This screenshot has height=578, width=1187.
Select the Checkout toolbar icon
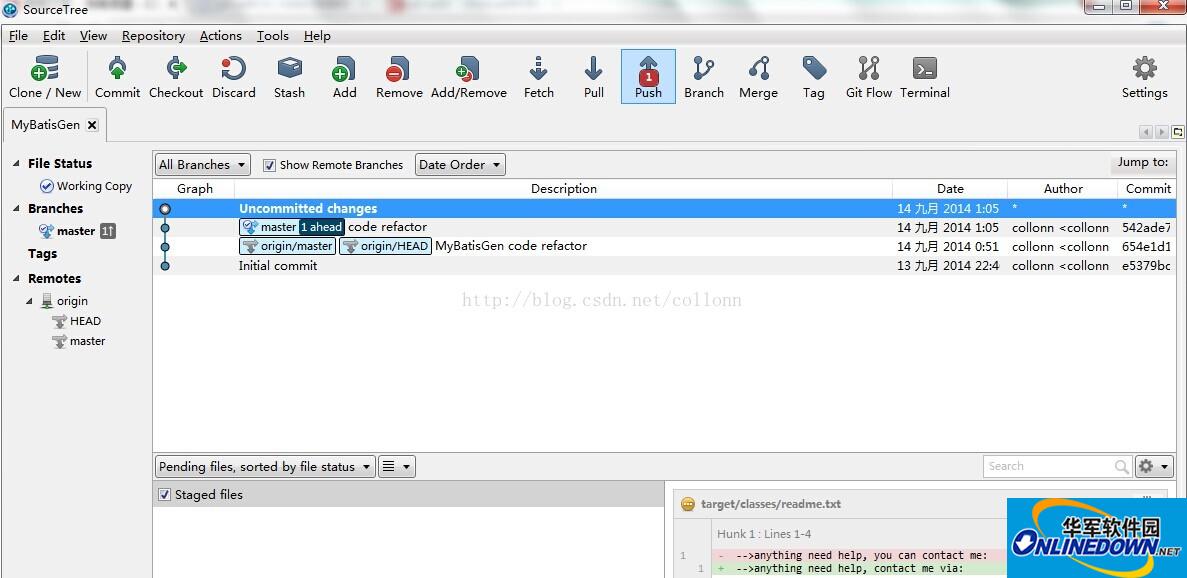(x=176, y=76)
